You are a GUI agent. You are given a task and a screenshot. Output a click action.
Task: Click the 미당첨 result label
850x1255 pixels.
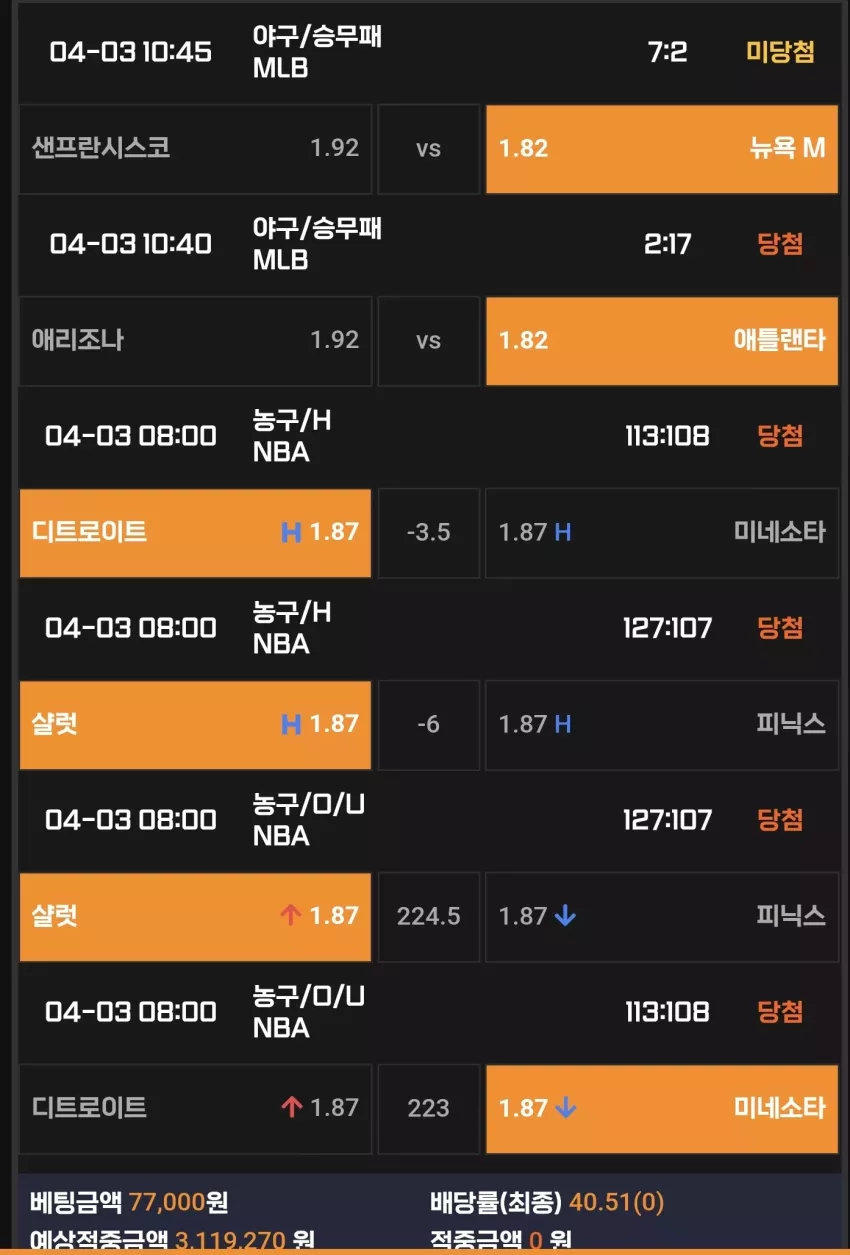tap(780, 52)
